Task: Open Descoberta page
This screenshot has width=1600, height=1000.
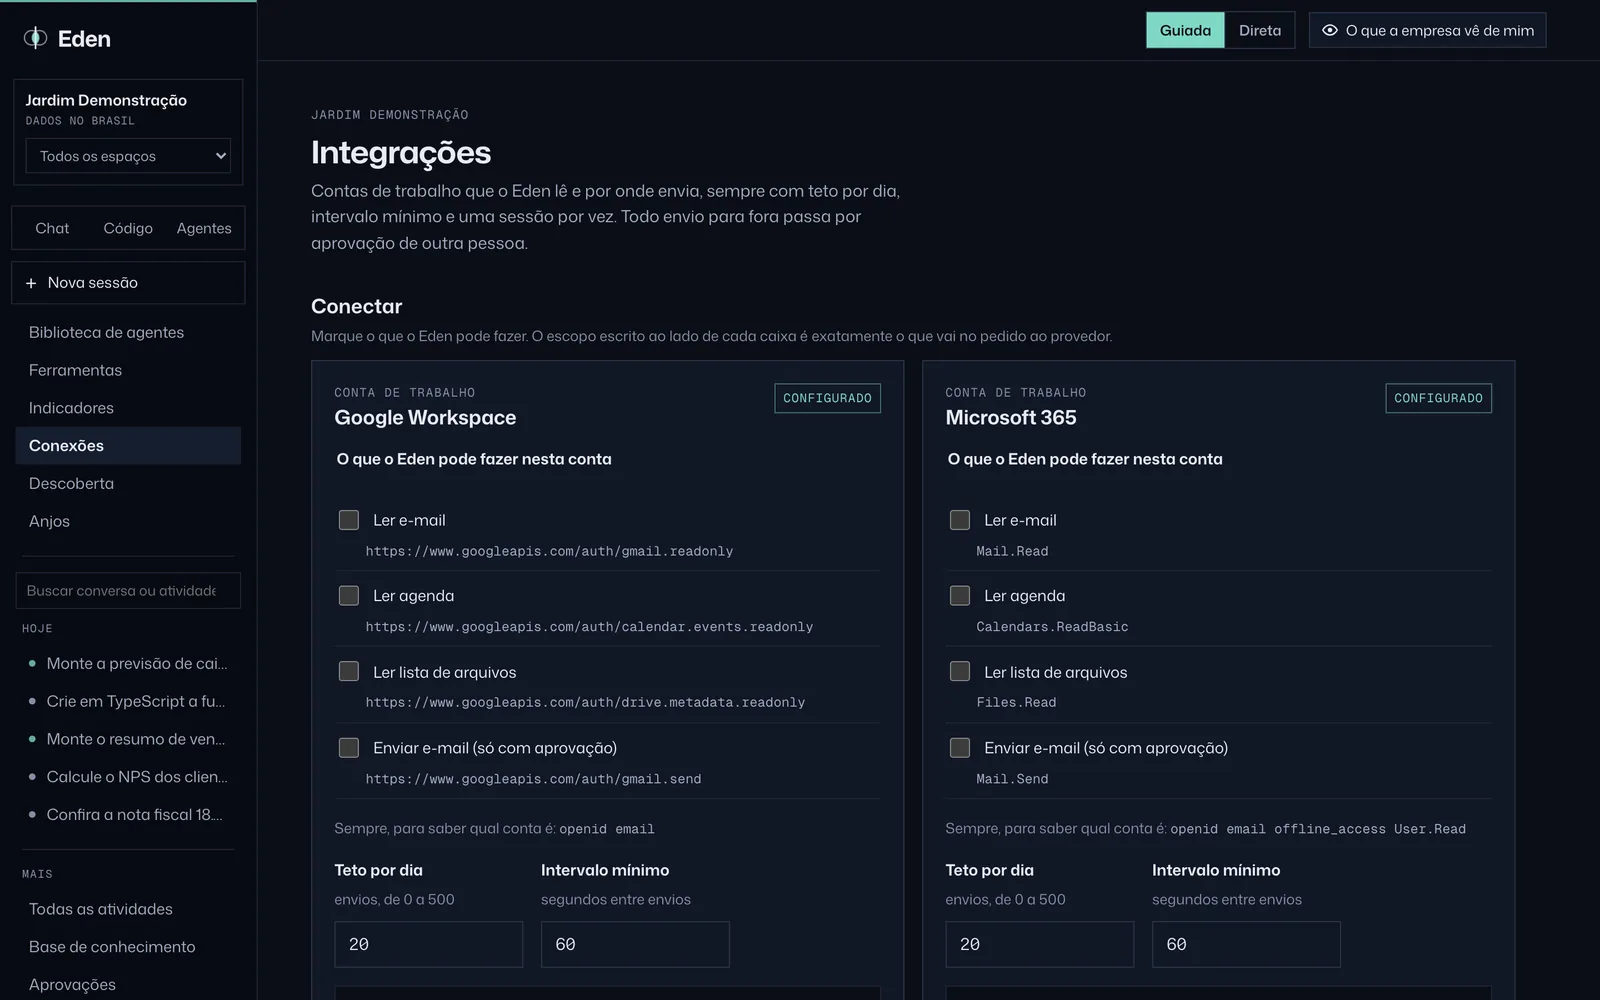Action: [x=128, y=484]
